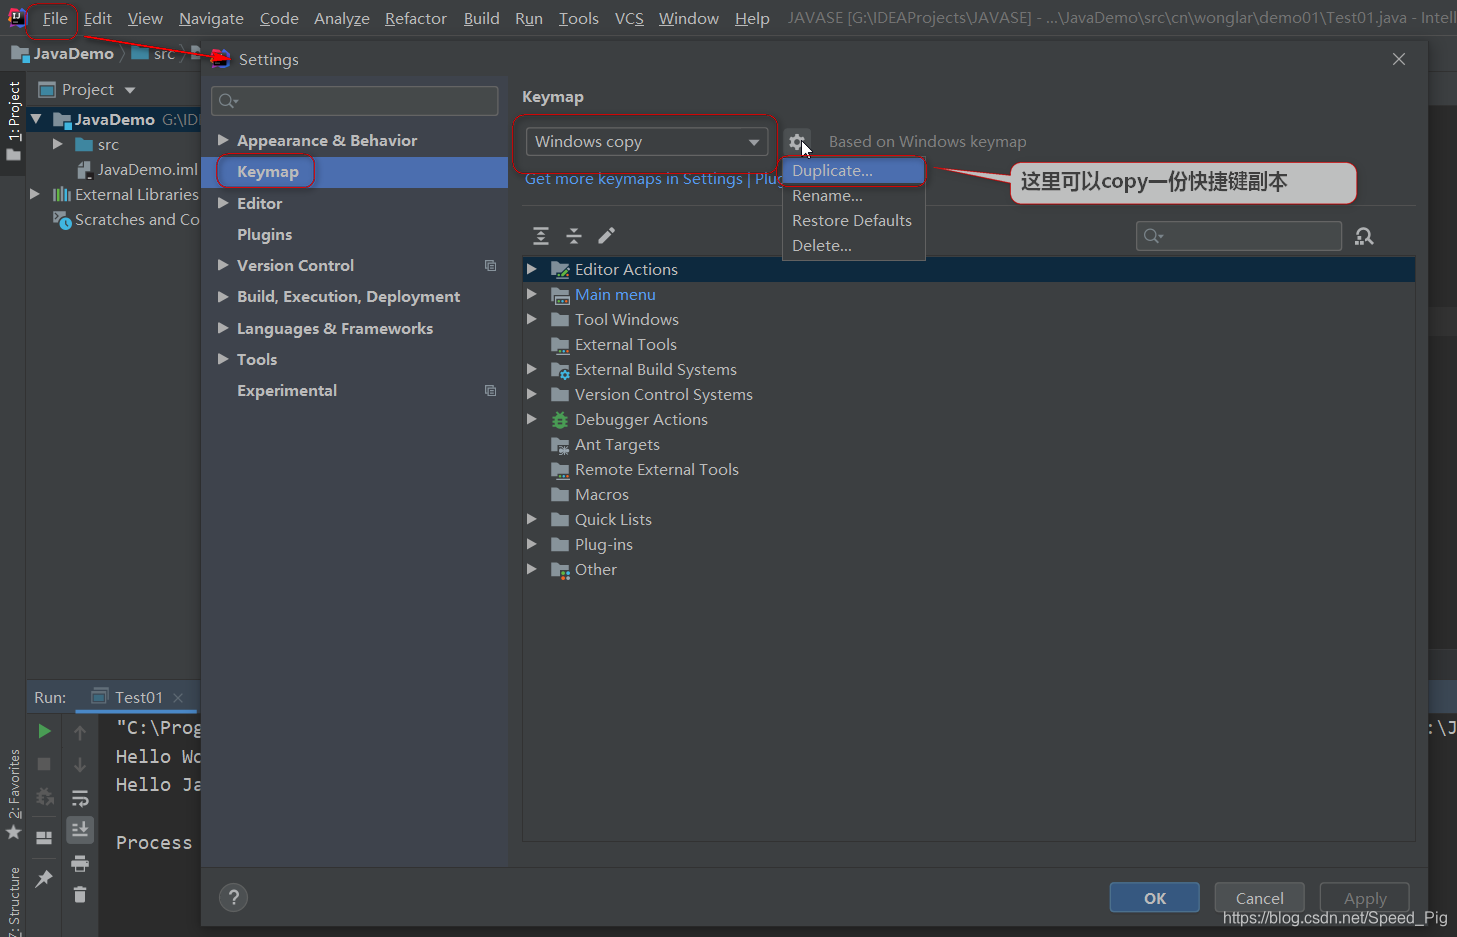Expand Appearance & Behavior settings section
Image resolution: width=1457 pixels, height=937 pixels.
point(223,140)
